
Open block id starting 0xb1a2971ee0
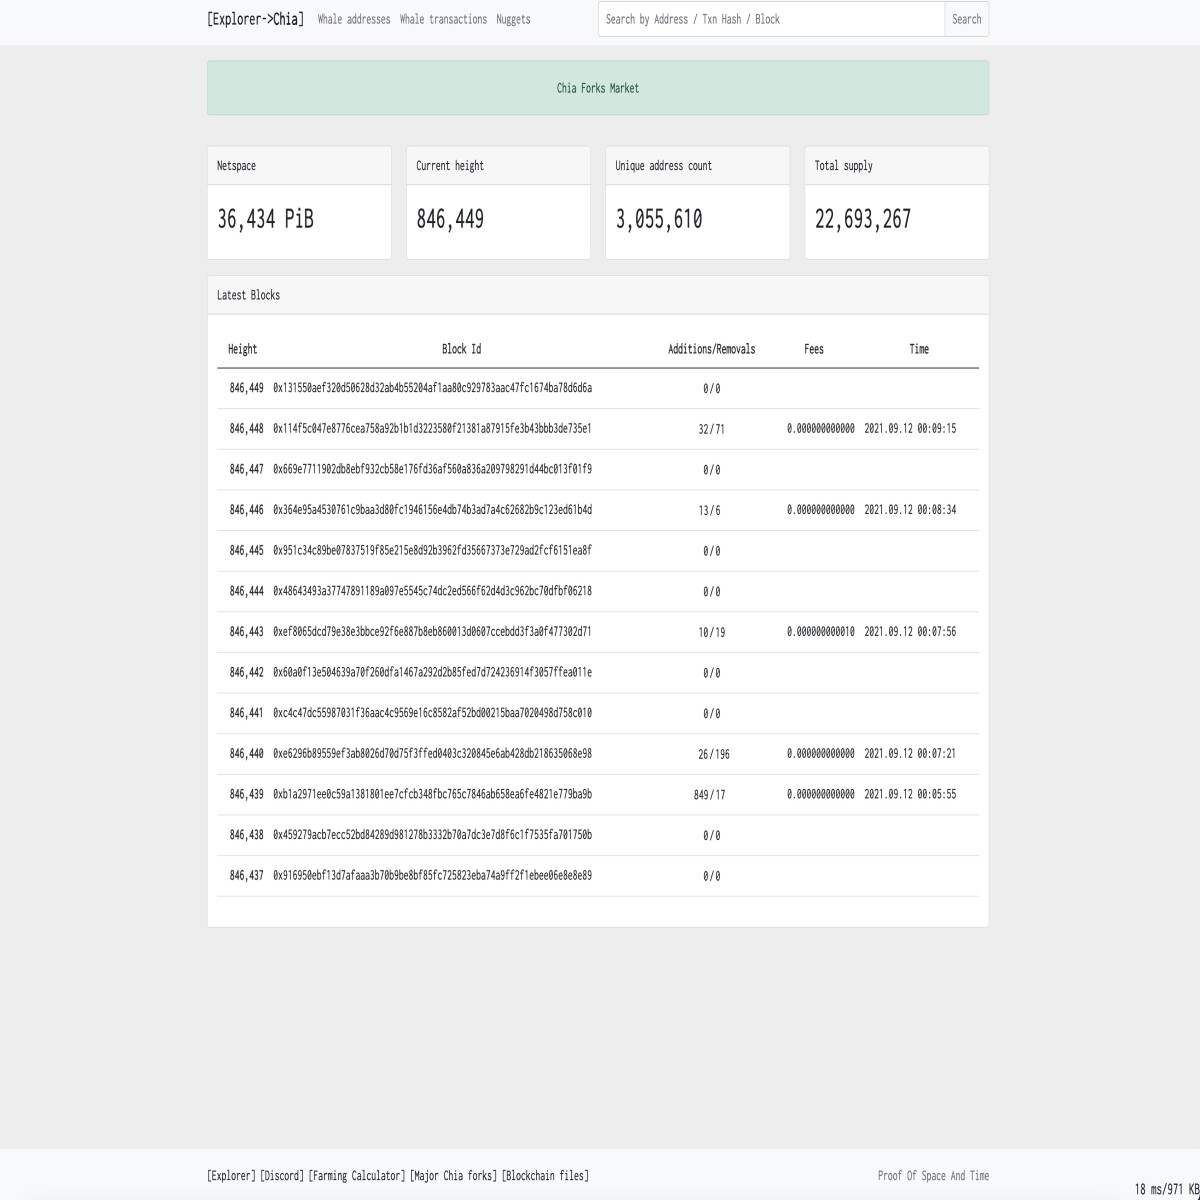(432, 794)
